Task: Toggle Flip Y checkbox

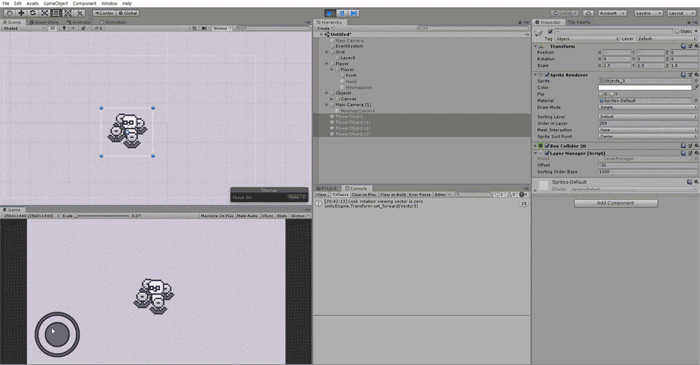Action: point(612,94)
